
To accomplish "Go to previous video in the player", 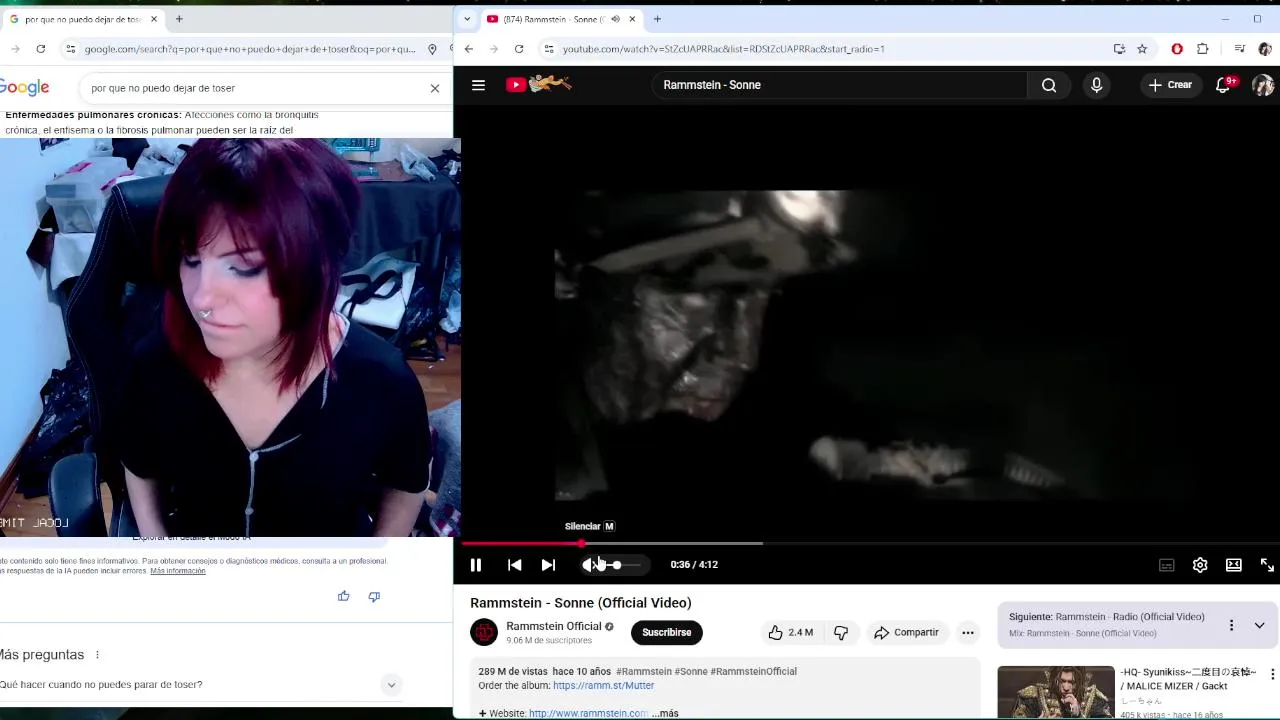I will [x=514, y=565].
